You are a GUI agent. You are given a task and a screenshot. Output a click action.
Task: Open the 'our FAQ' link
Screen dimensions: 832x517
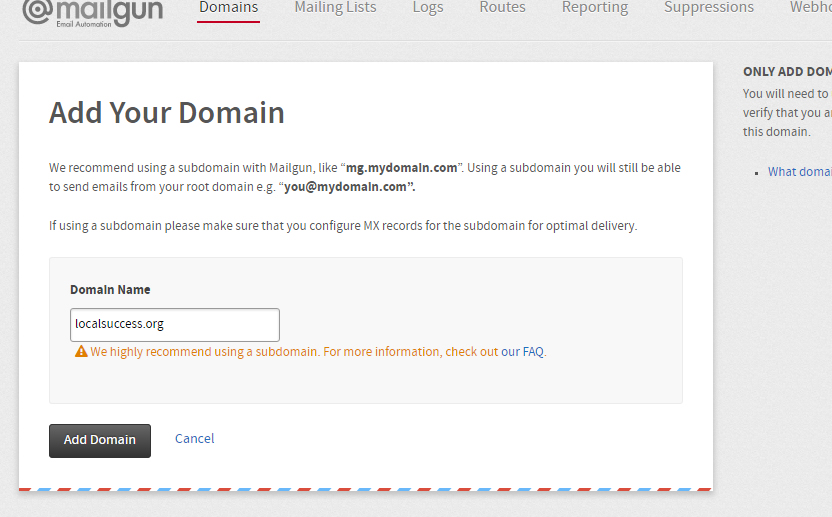pyautogui.click(x=522, y=352)
